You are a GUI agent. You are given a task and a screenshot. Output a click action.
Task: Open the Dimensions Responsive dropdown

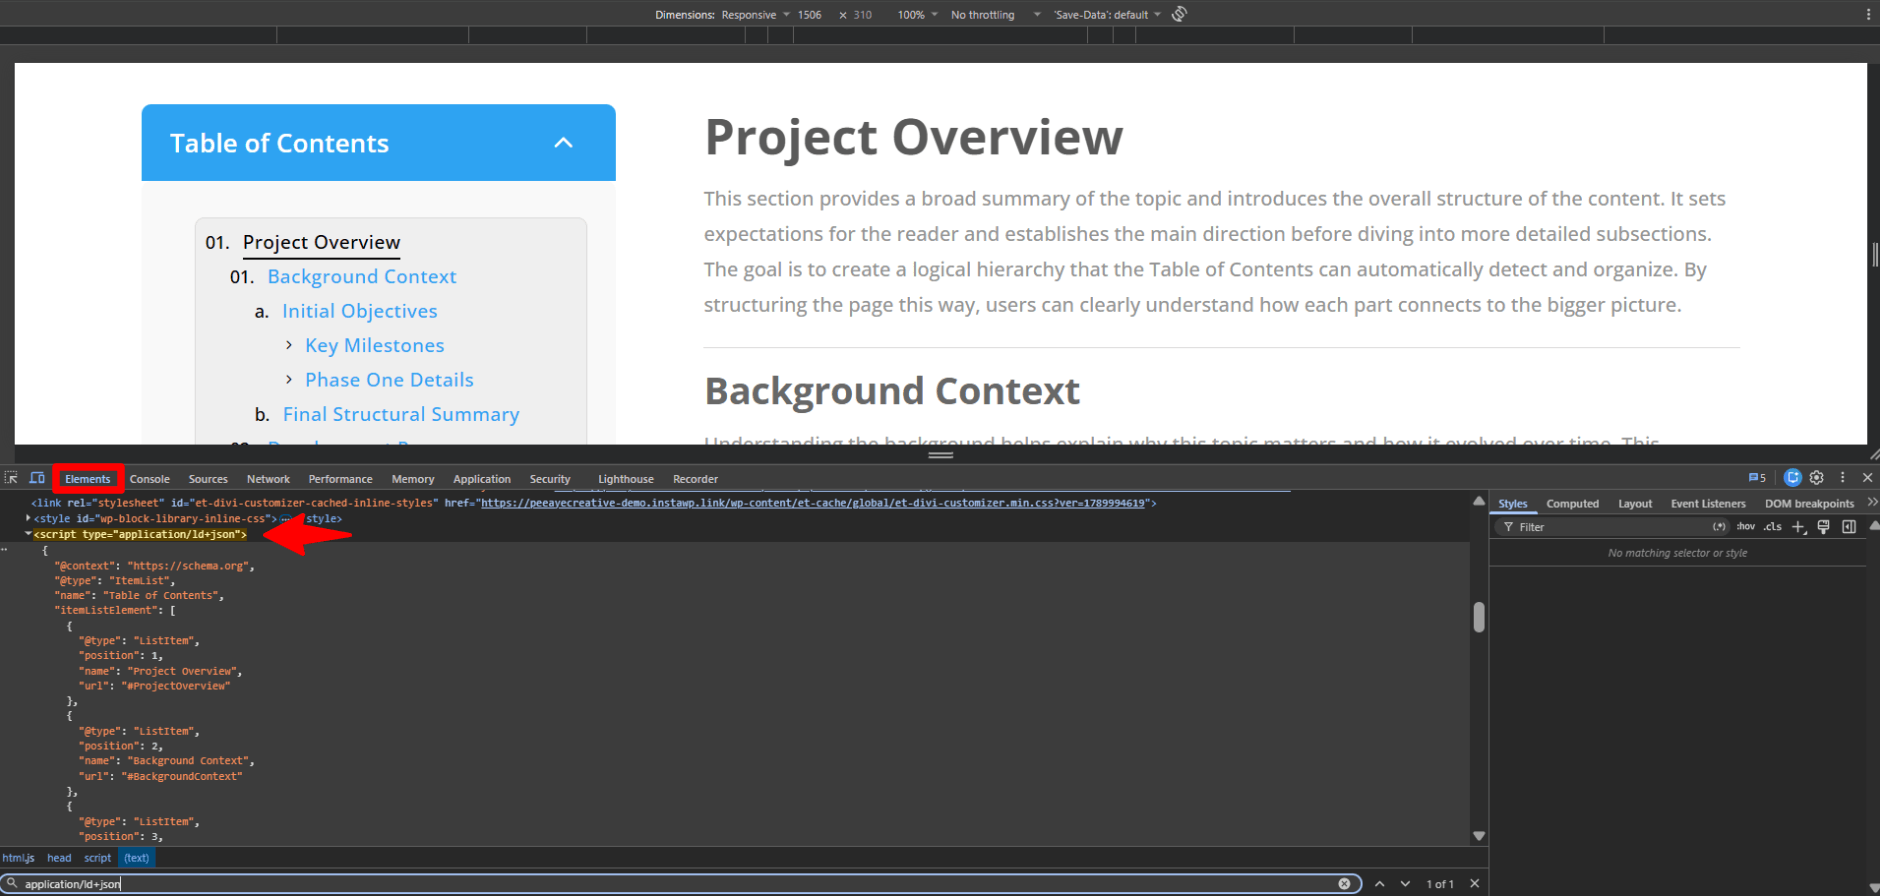coord(756,15)
